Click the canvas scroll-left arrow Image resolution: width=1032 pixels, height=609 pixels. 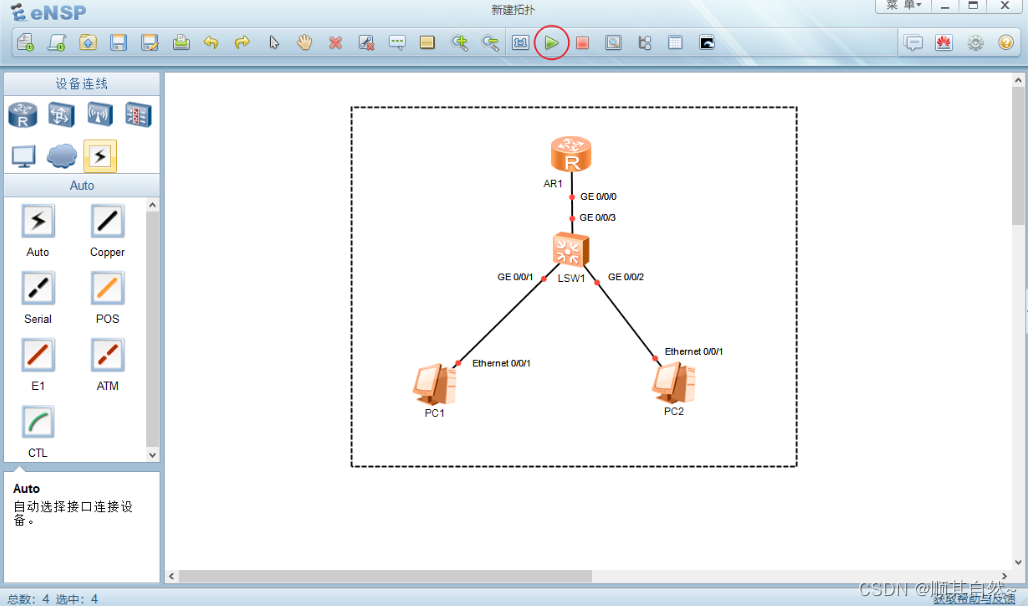(172, 576)
